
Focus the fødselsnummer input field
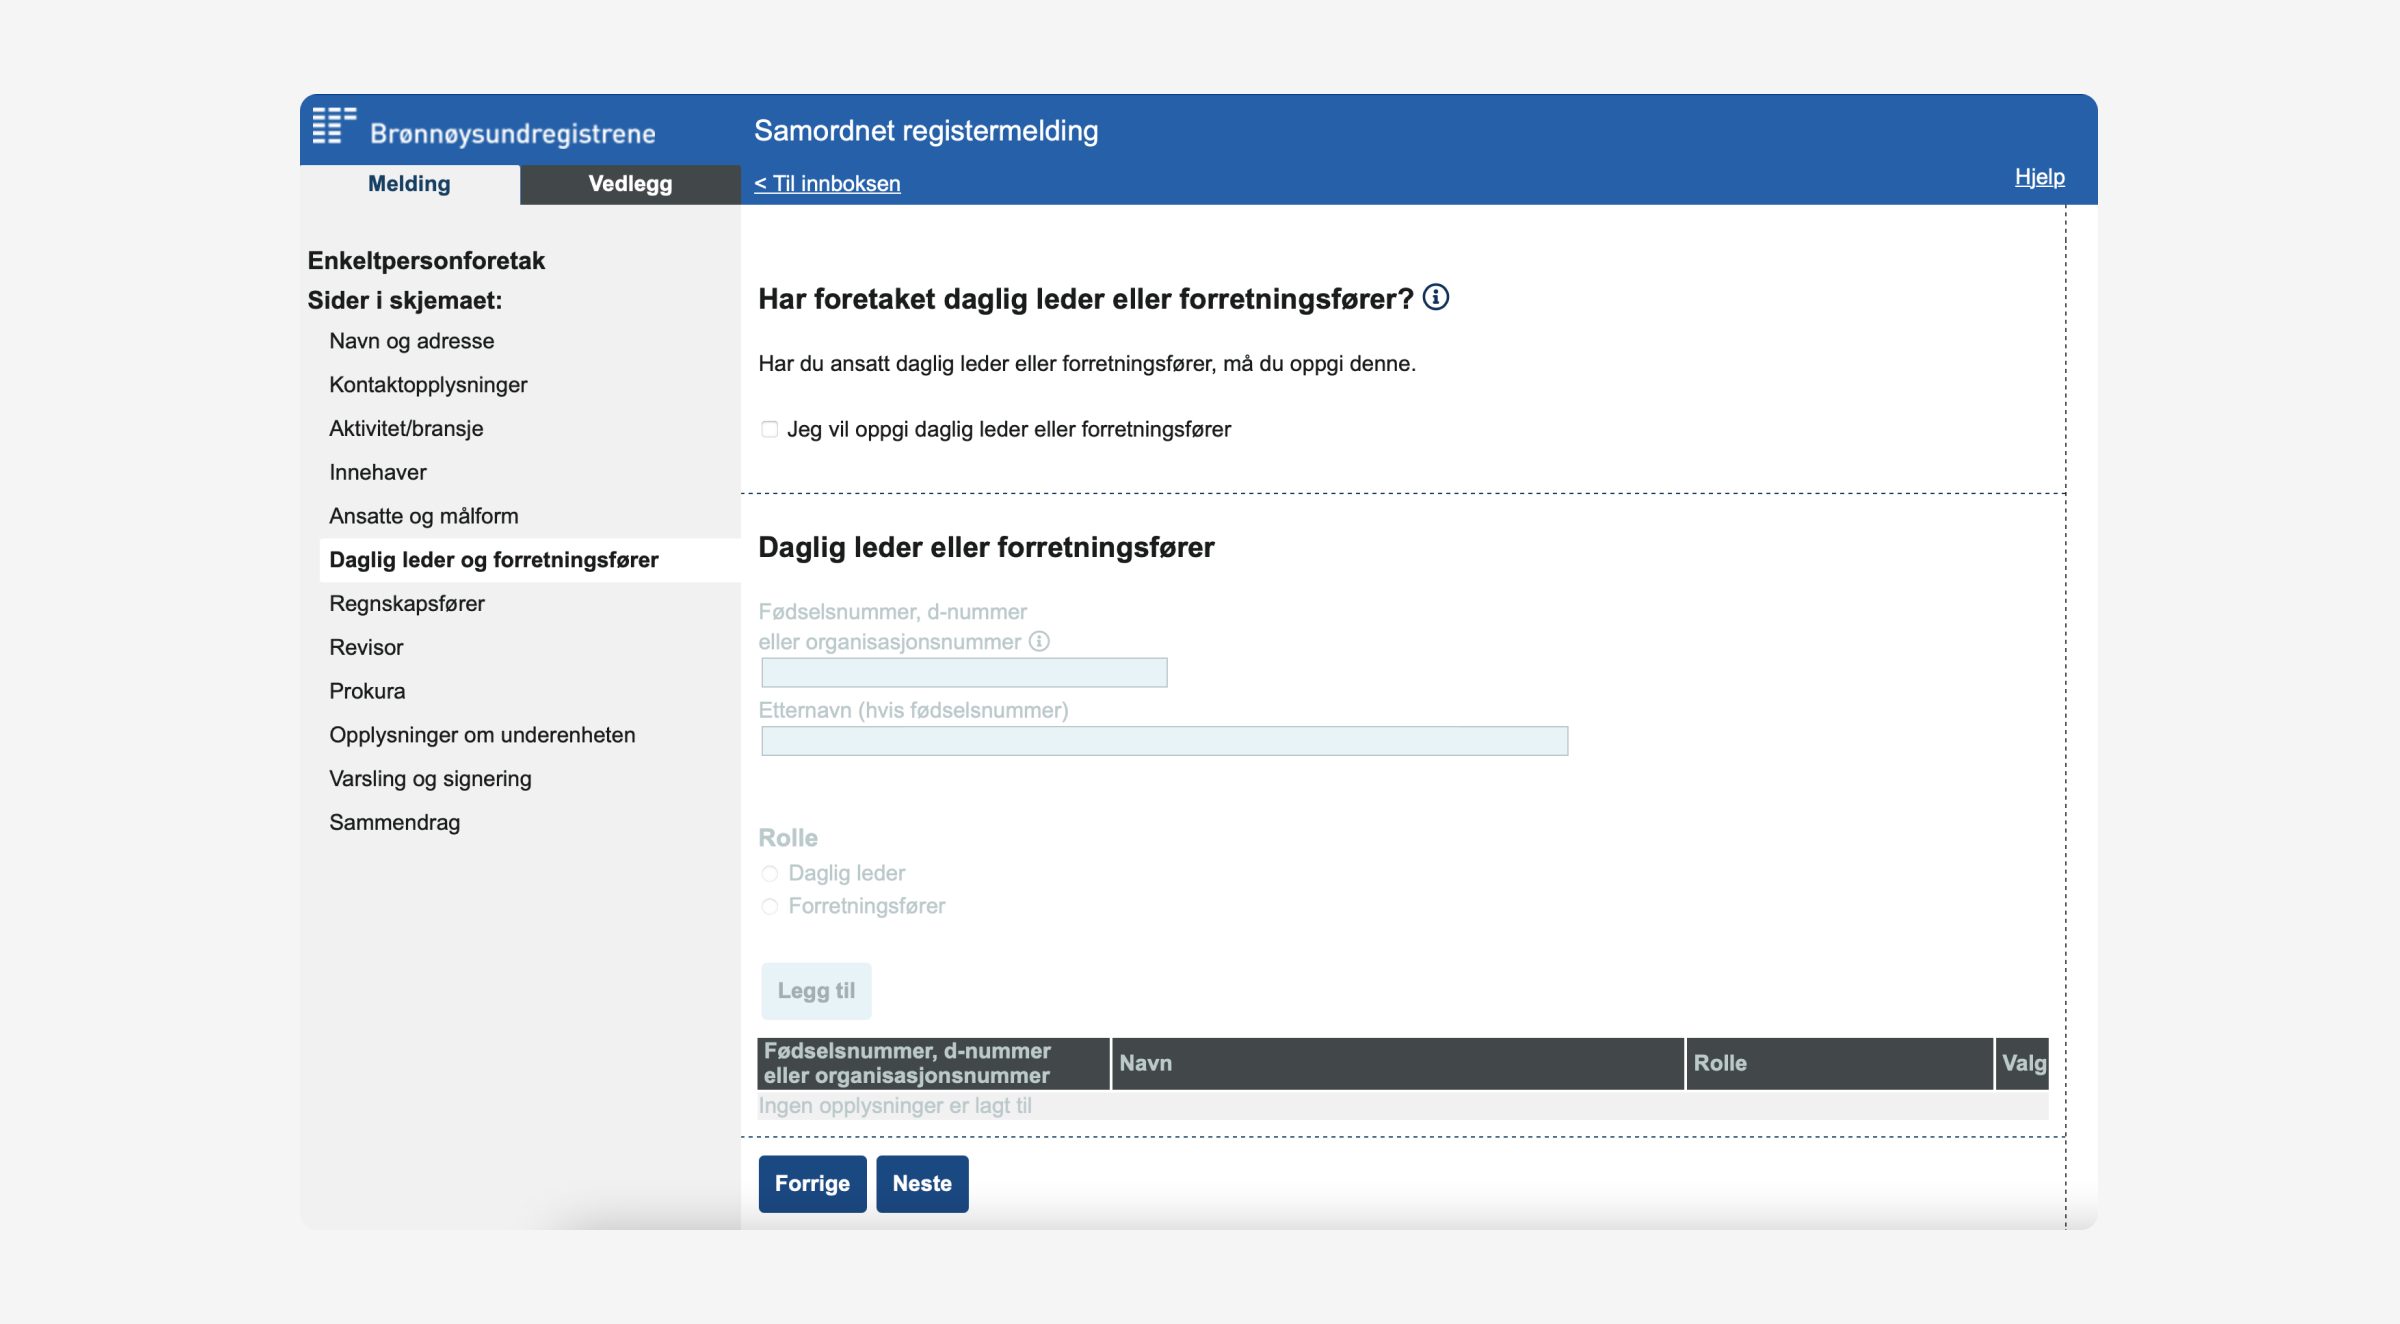click(x=964, y=672)
